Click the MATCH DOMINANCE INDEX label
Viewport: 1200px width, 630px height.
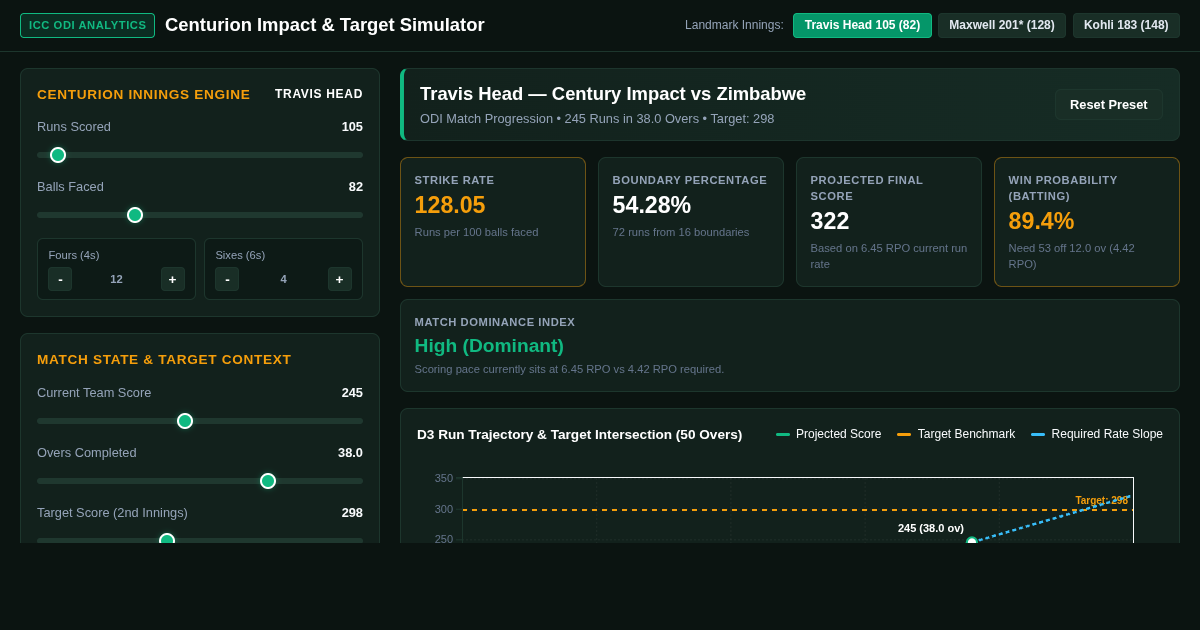495,322
